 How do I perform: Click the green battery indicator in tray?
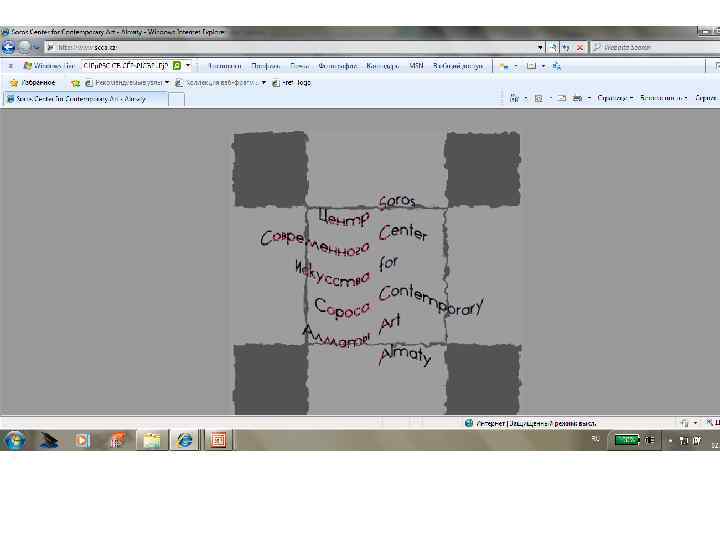click(x=627, y=440)
